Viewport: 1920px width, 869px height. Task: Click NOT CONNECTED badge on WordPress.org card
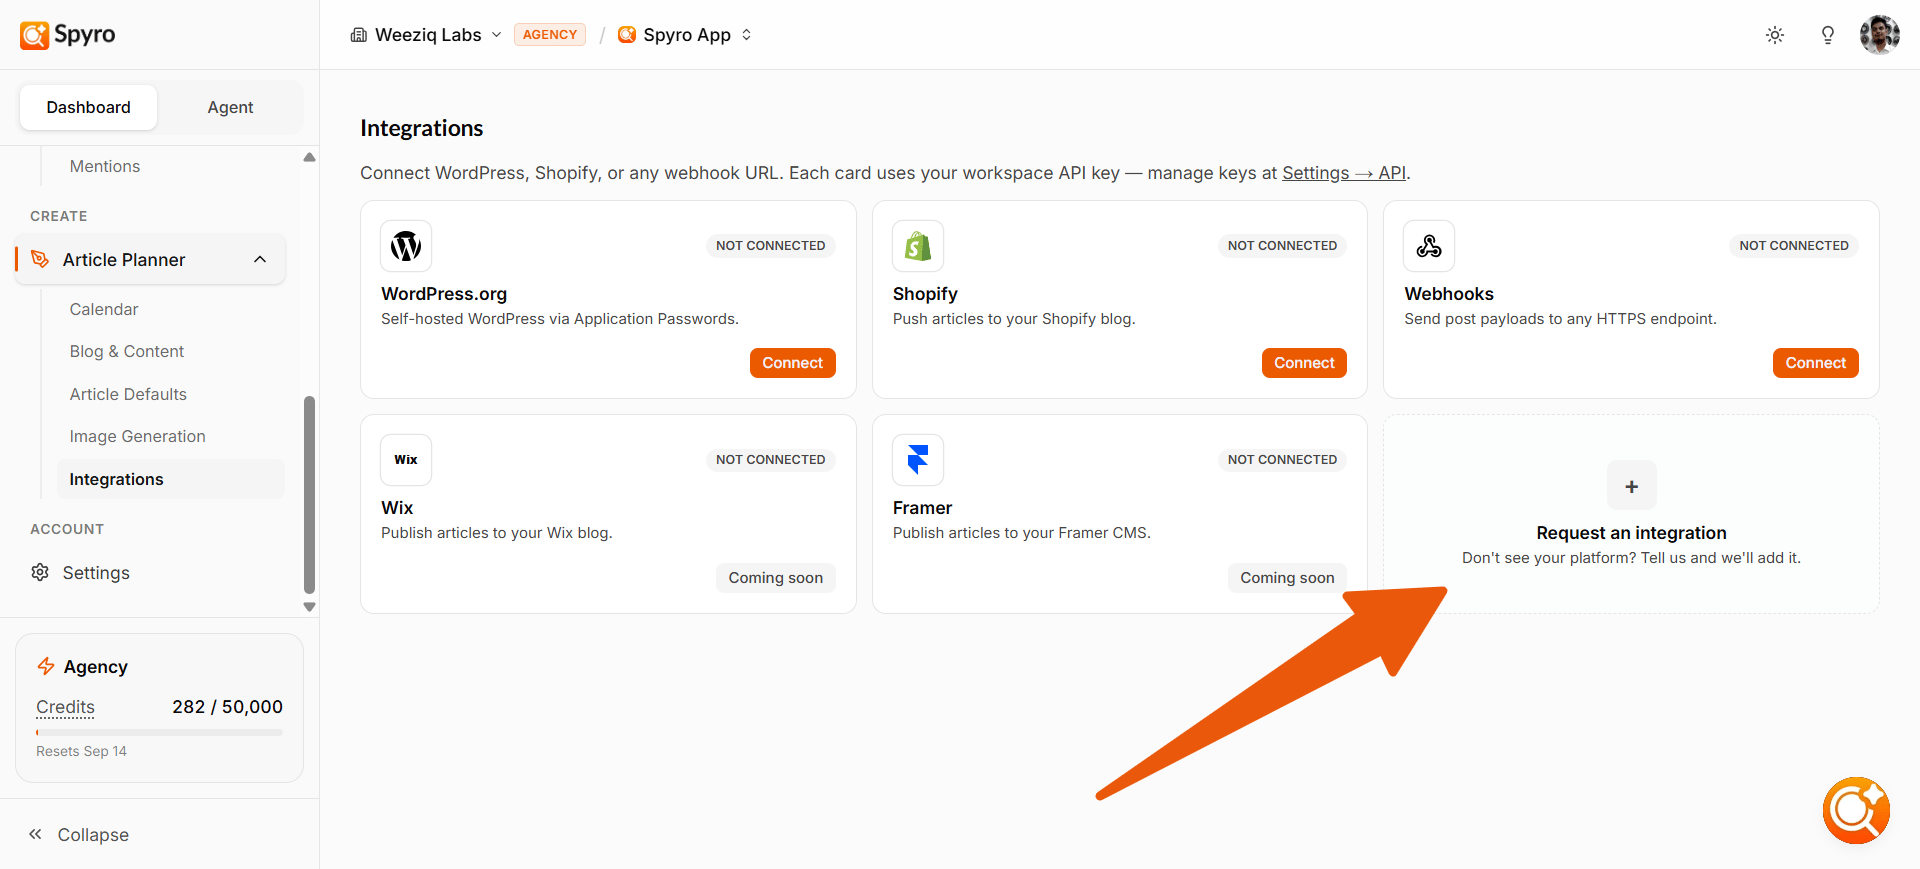(771, 246)
